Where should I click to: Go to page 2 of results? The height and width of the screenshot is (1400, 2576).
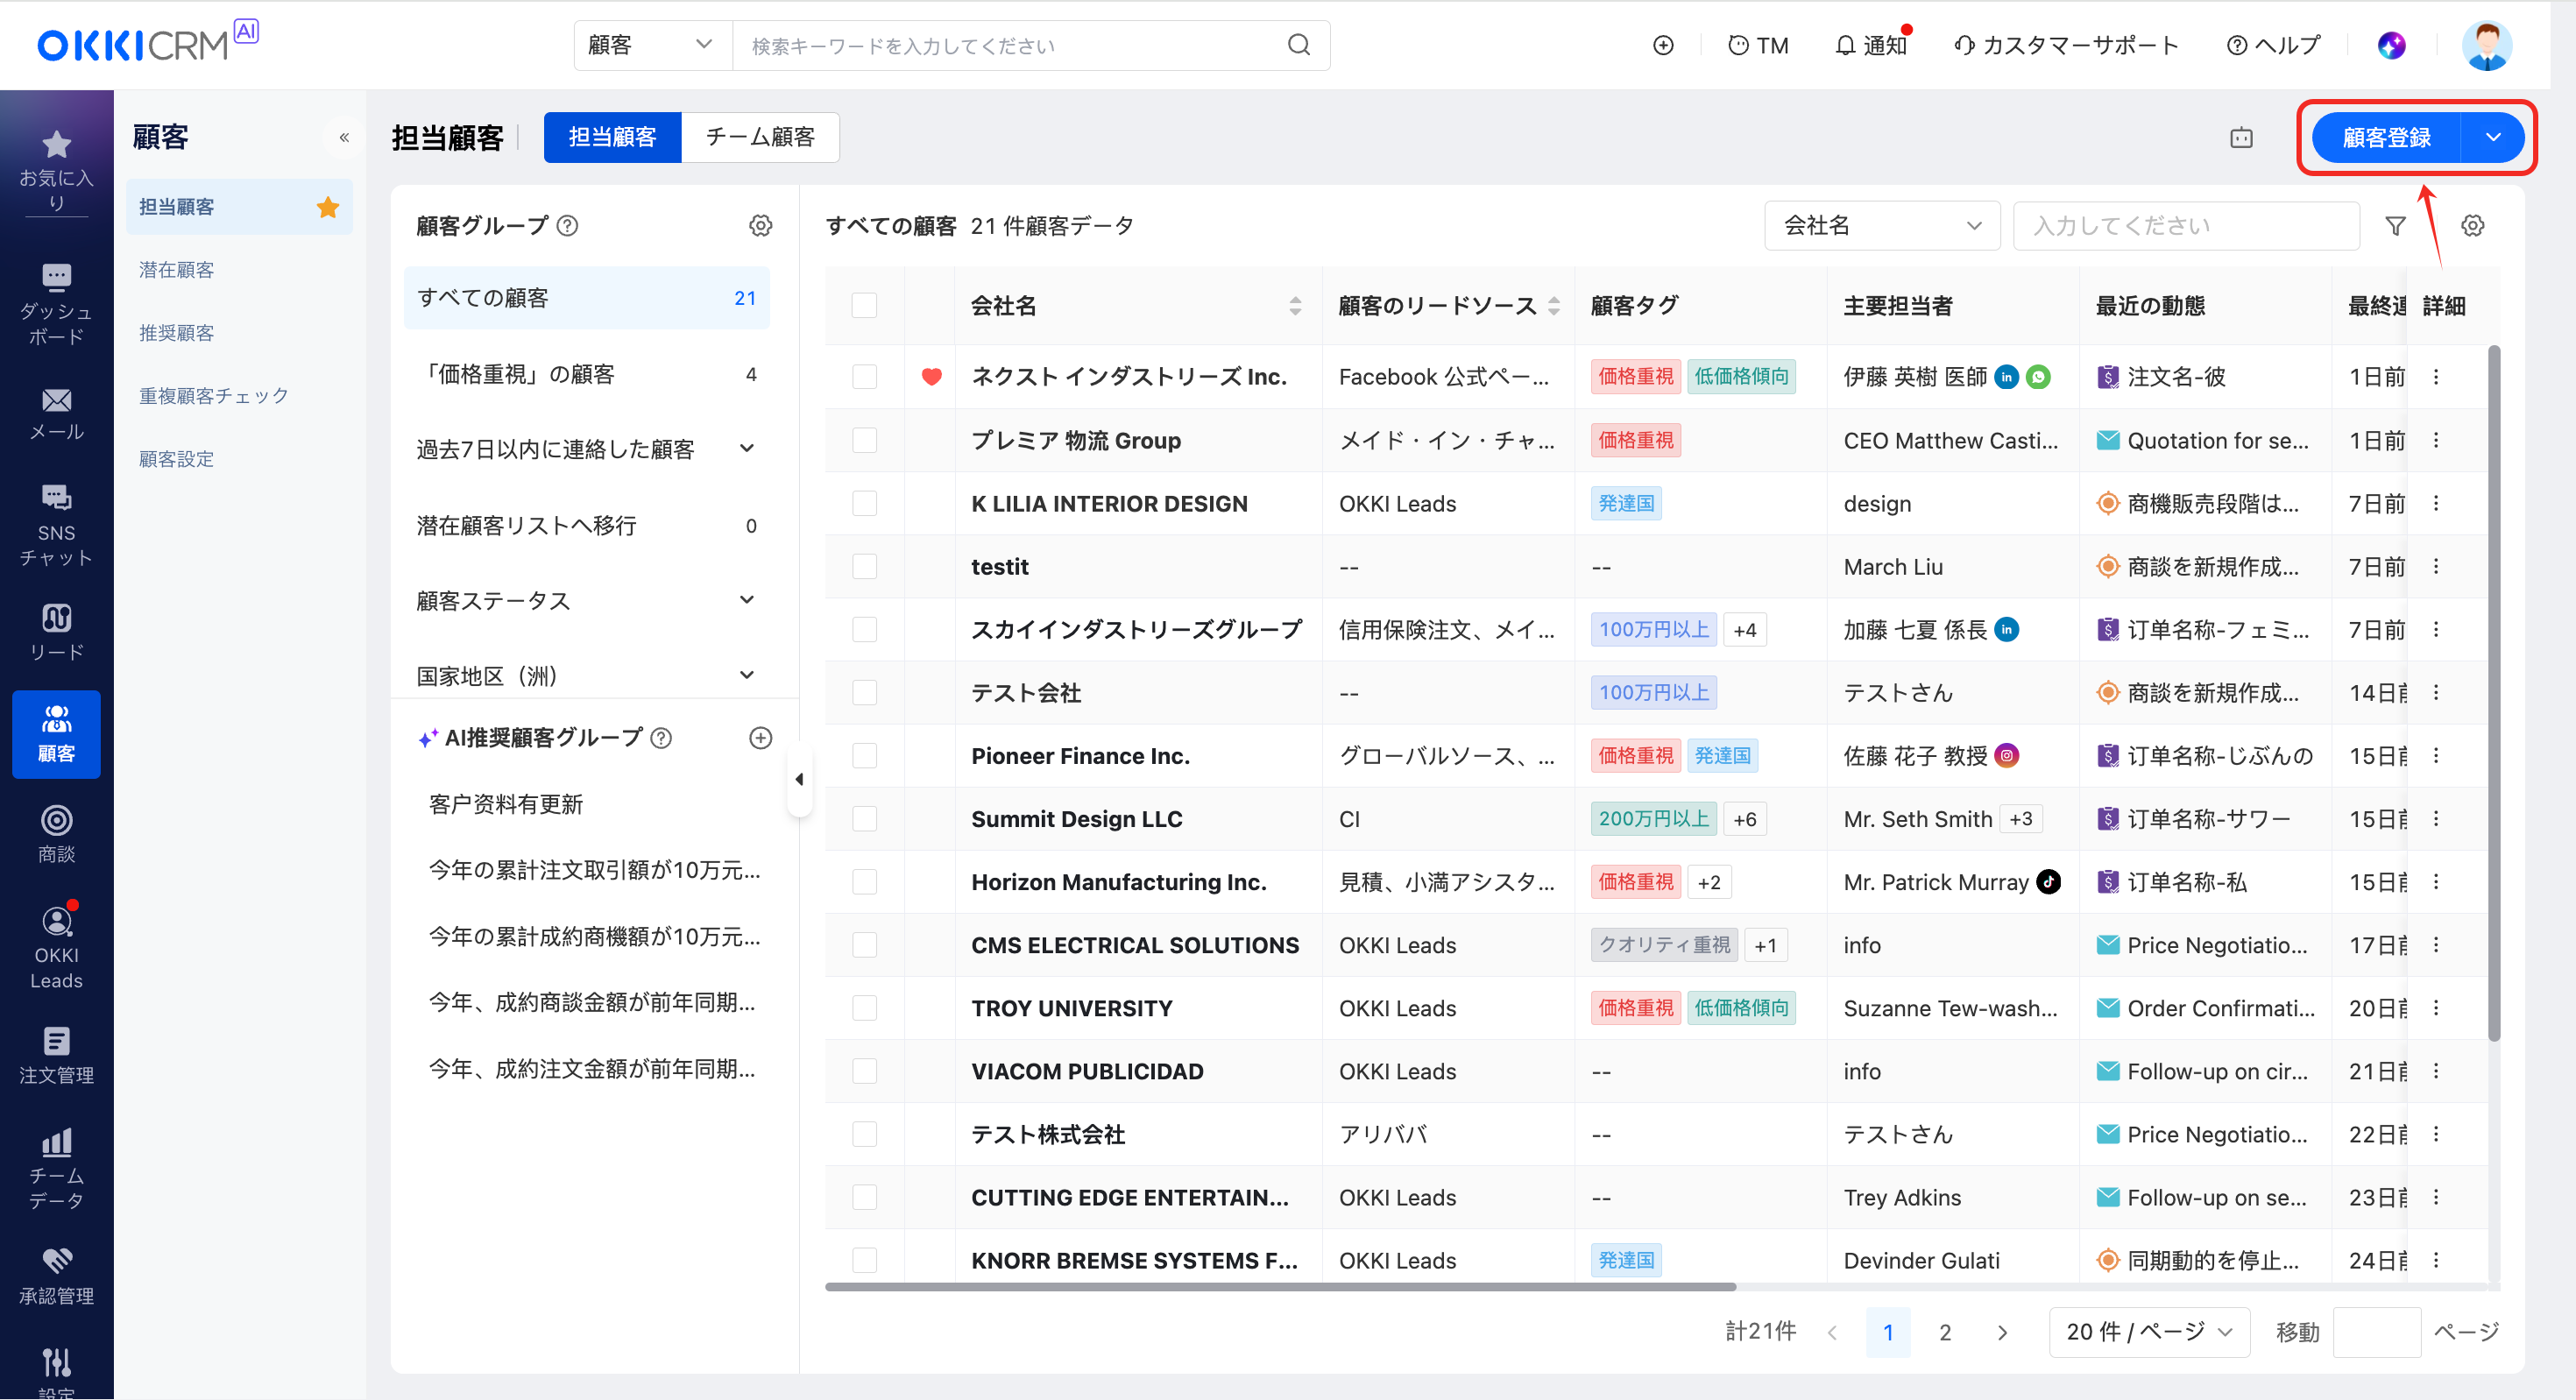click(1945, 1332)
